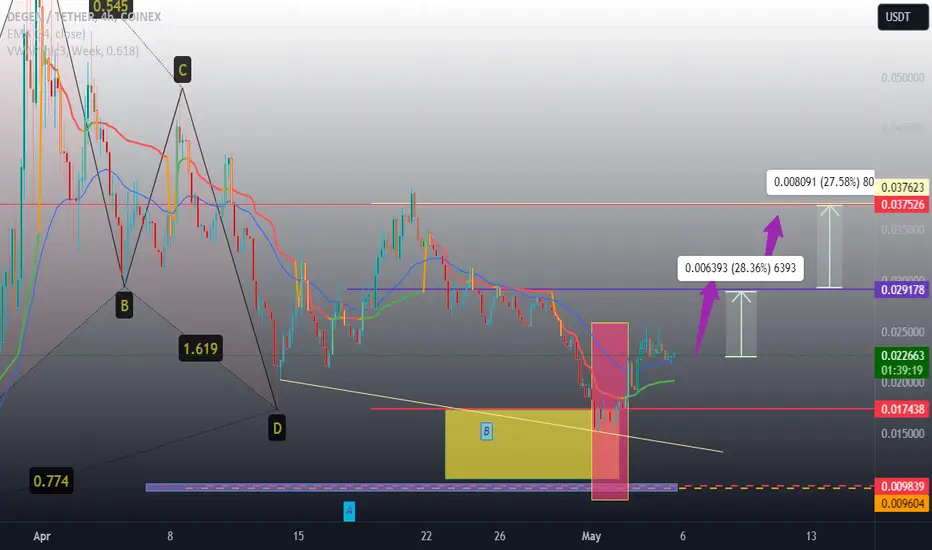Click the 0.029178 purple price label
The width and height of the screenshot is (932, 550).
point(902,290)
